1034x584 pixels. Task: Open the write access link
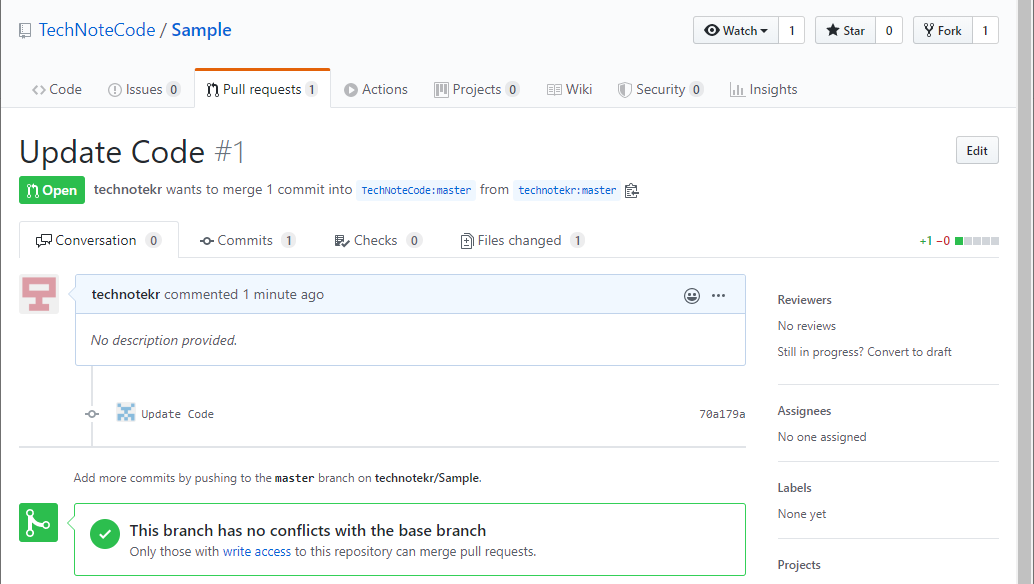(257, 552)
